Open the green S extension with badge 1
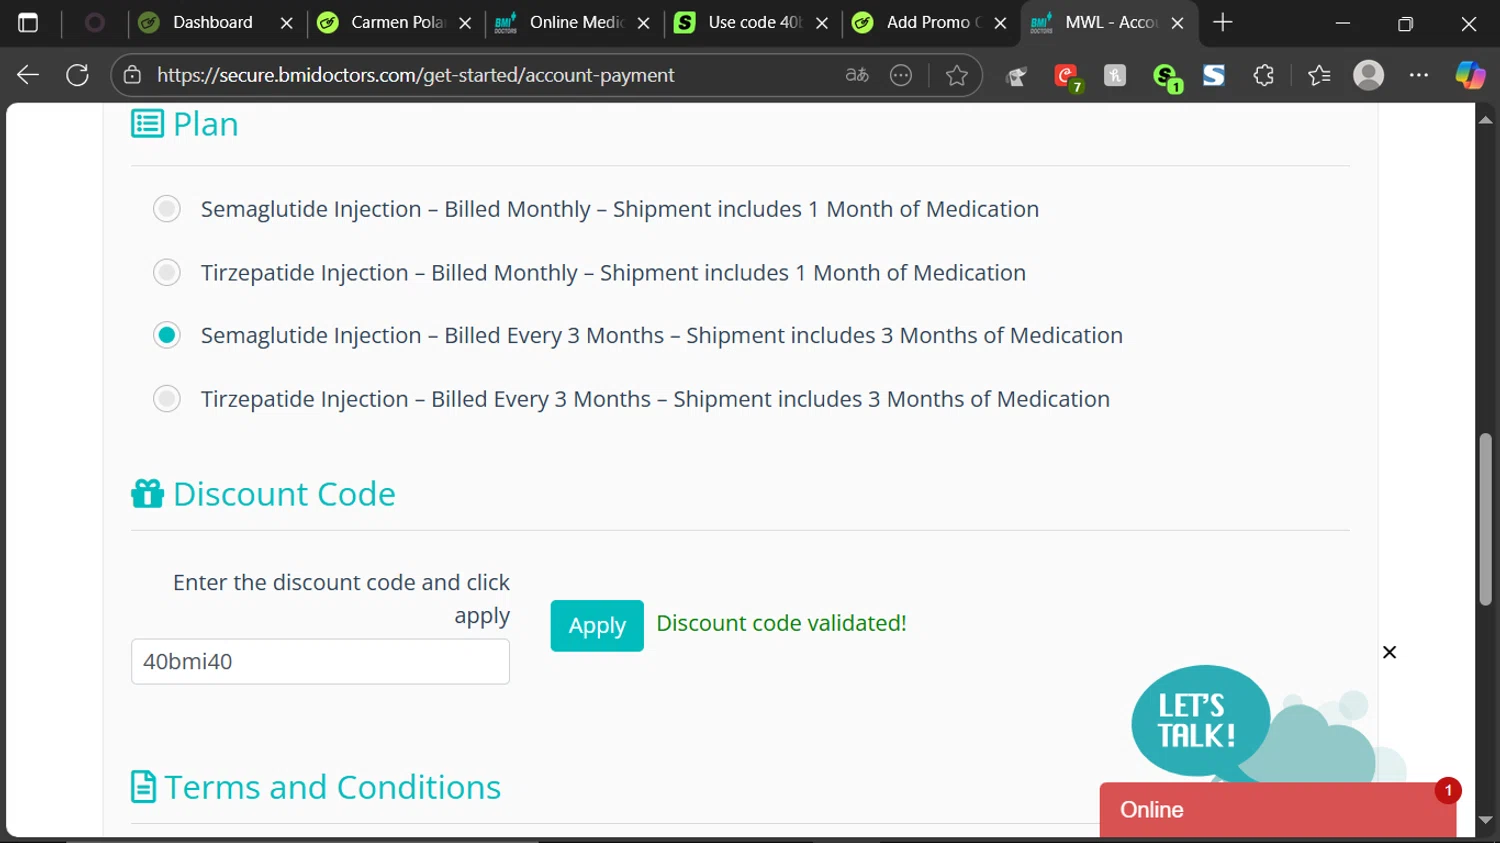Viewport: 1500px width, 843px height. pos(1166,77)
